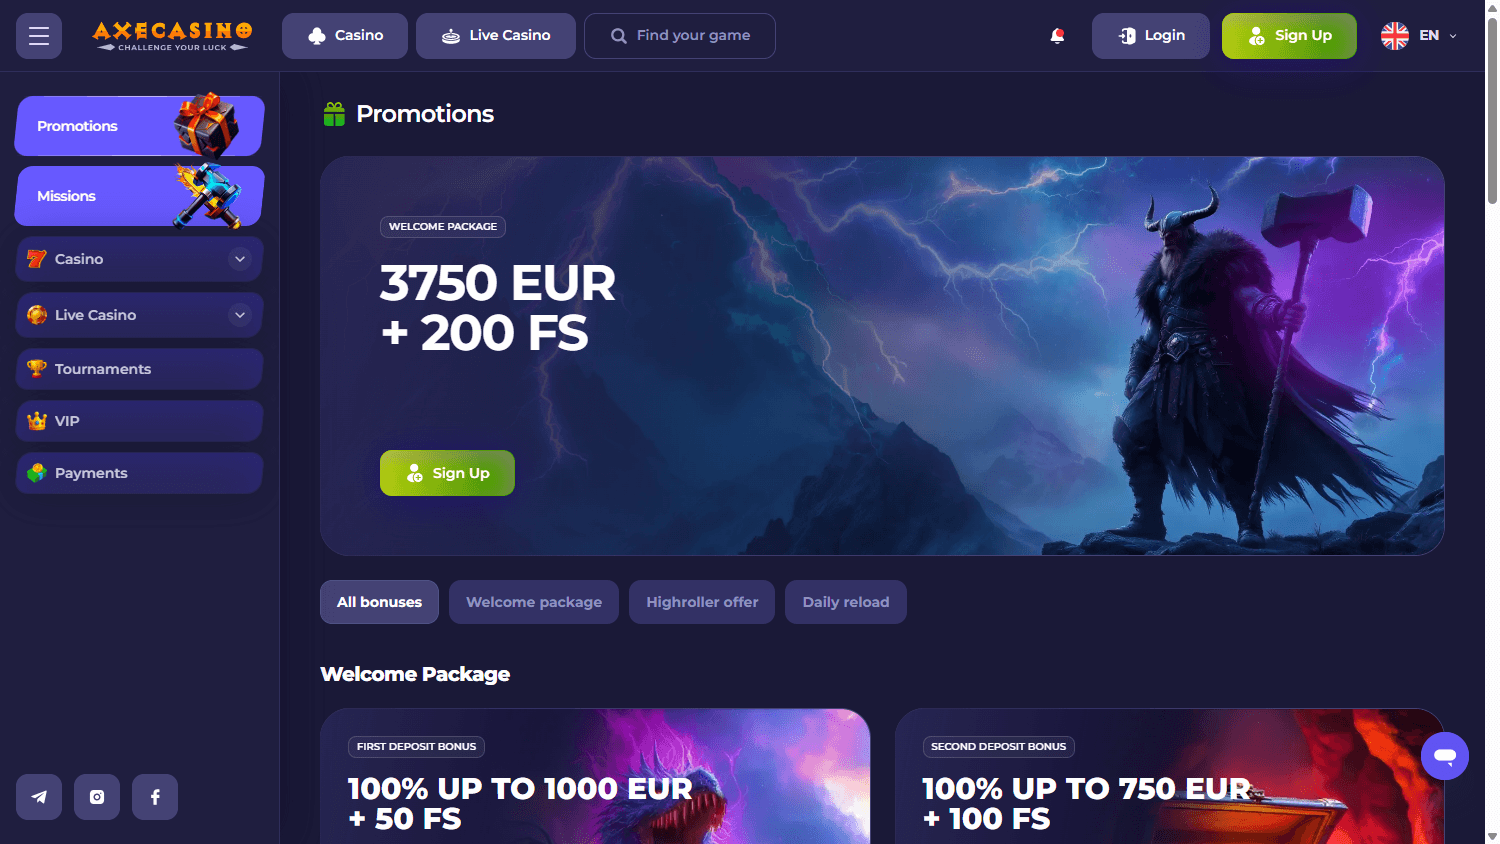Viewport: 1500px width, 844px height.
Task: Open the live chat bubble icon
Action: coord(1445,756)
